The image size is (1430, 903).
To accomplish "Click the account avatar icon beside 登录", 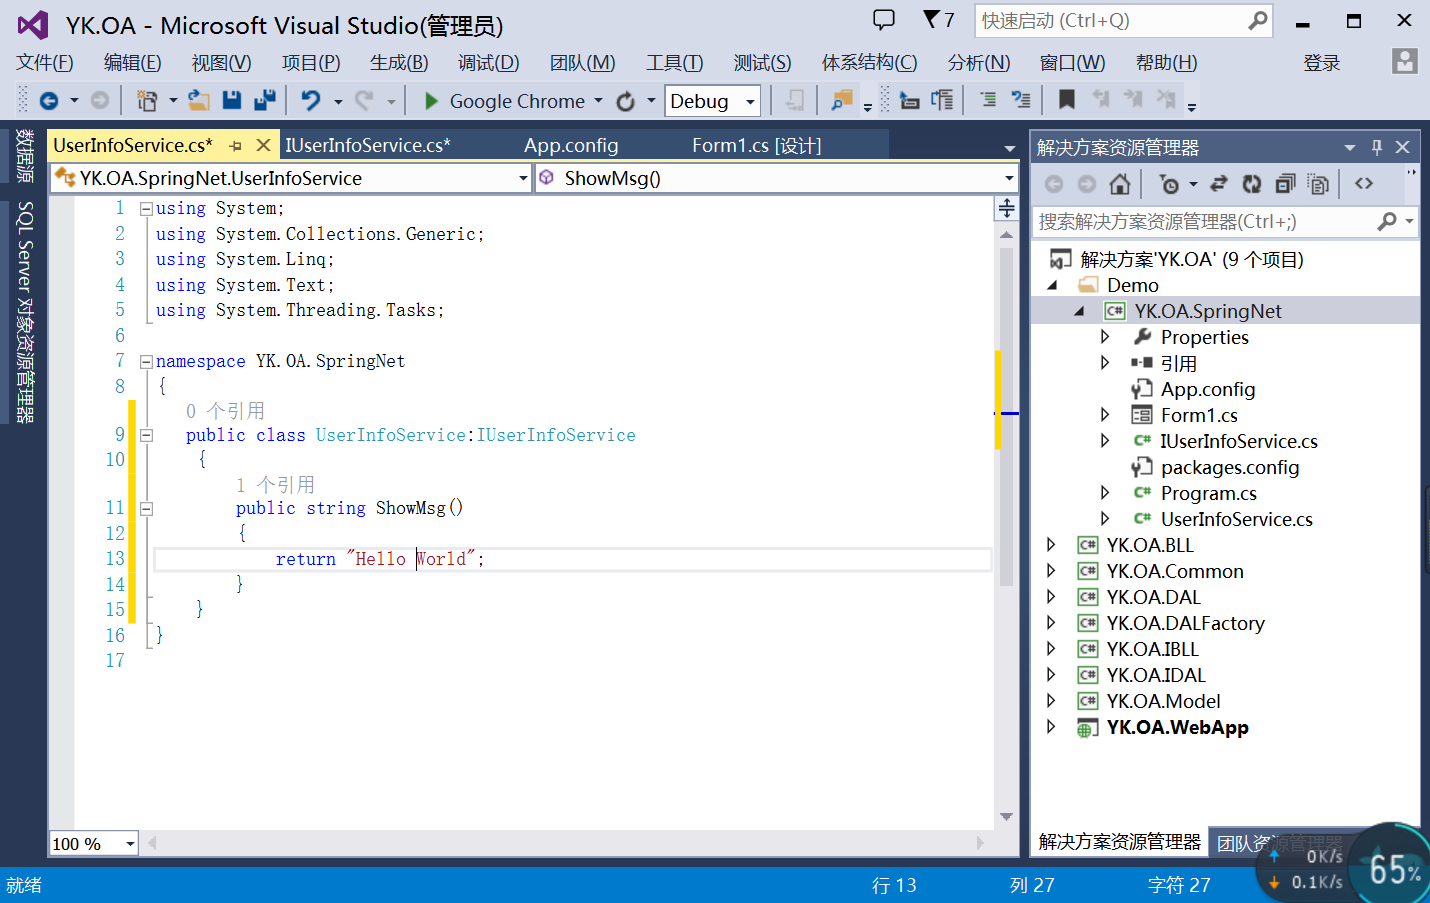I will [1405, 62].
